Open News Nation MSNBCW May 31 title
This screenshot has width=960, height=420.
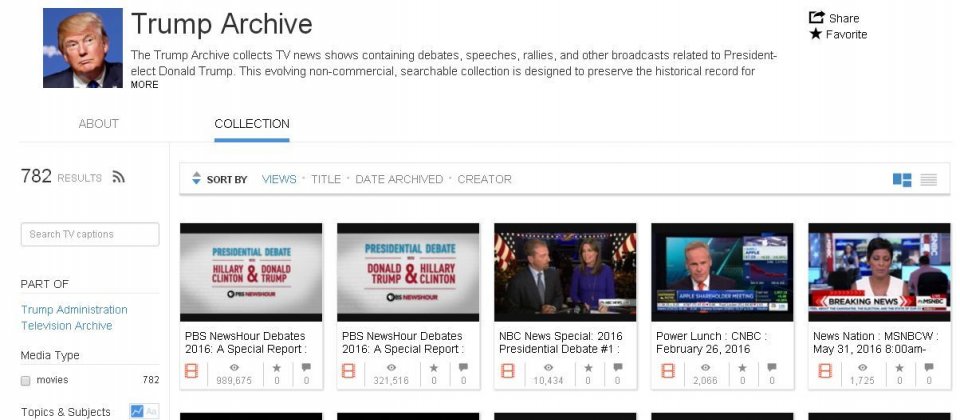click(x=874, y=342)
